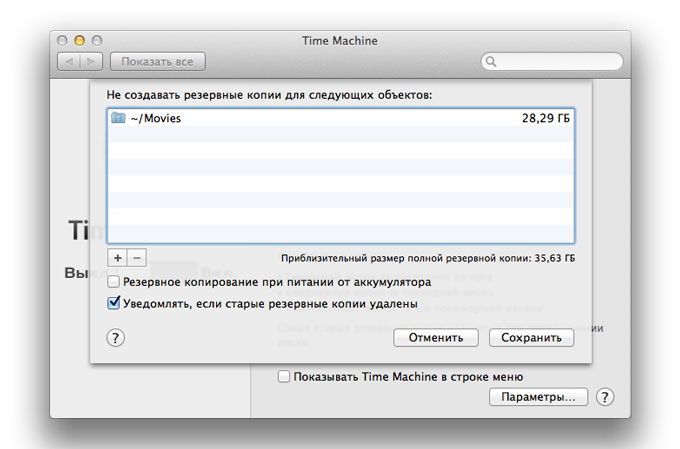
Task: Click the Сохранить button
Action: point(531,338)
